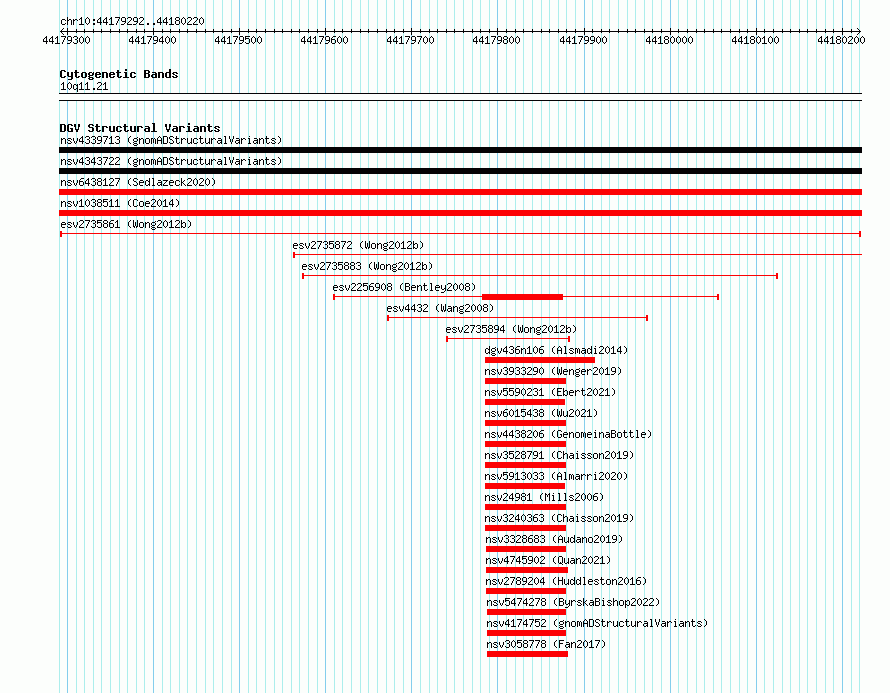
Task: Open nsv4438206 (GenomeinaBottle) label
Action: [x=568, y=434]
